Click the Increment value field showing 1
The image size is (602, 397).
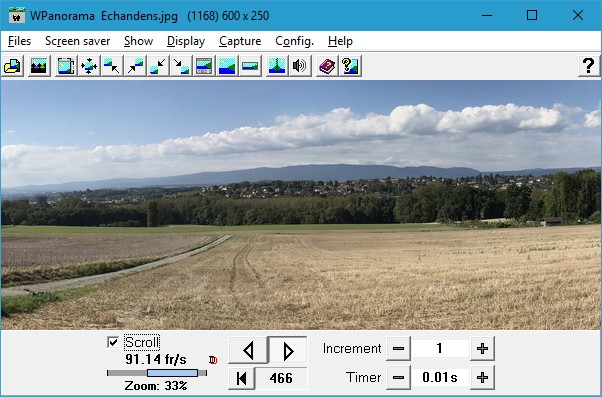coord(440,348)
